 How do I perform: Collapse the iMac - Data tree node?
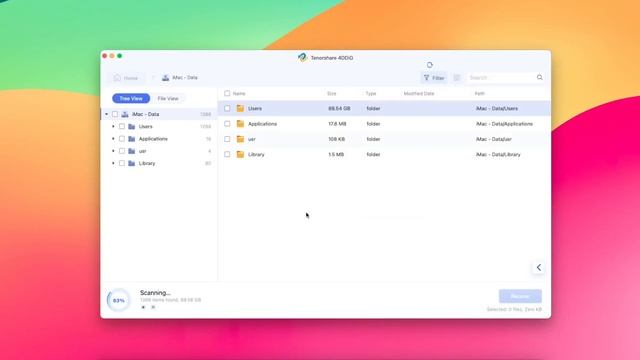tap(107, 114)
